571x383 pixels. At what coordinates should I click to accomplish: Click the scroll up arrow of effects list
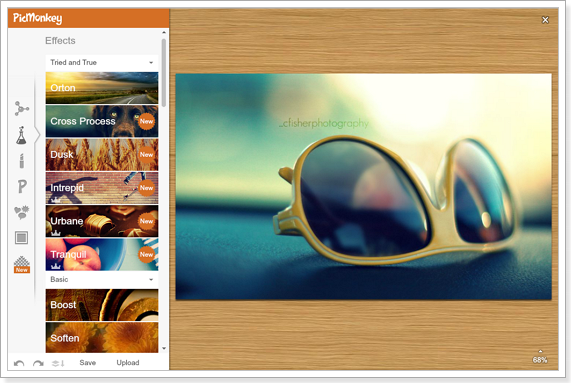(164, 33)
